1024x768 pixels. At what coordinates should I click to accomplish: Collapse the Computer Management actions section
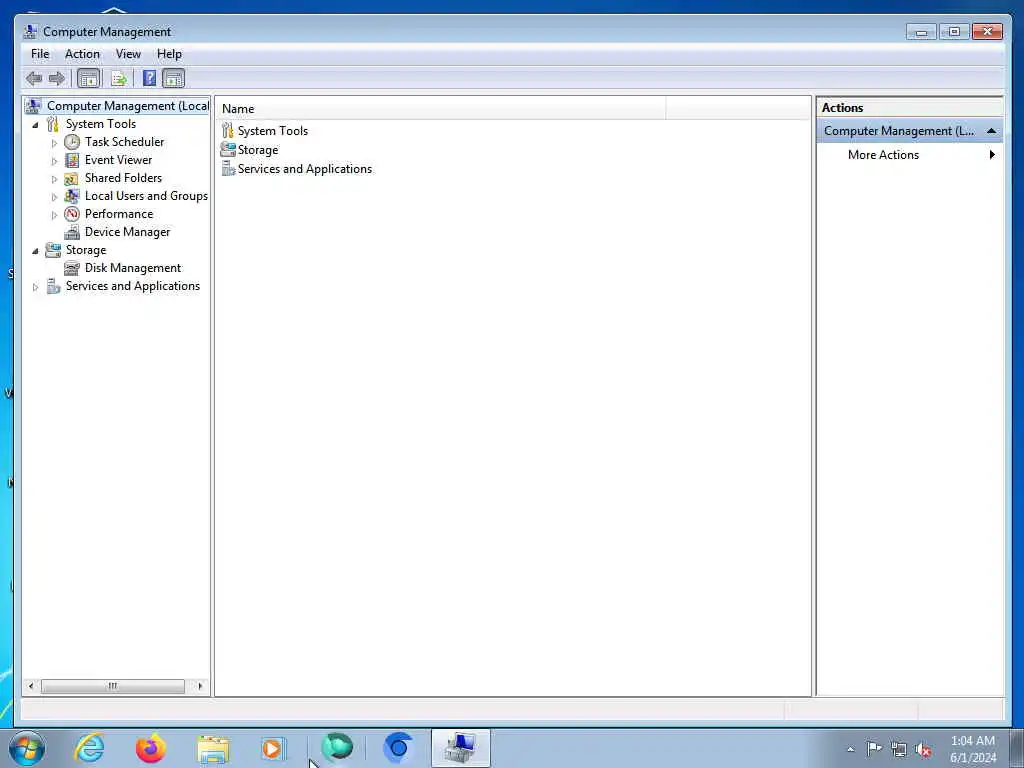point(991,131)
